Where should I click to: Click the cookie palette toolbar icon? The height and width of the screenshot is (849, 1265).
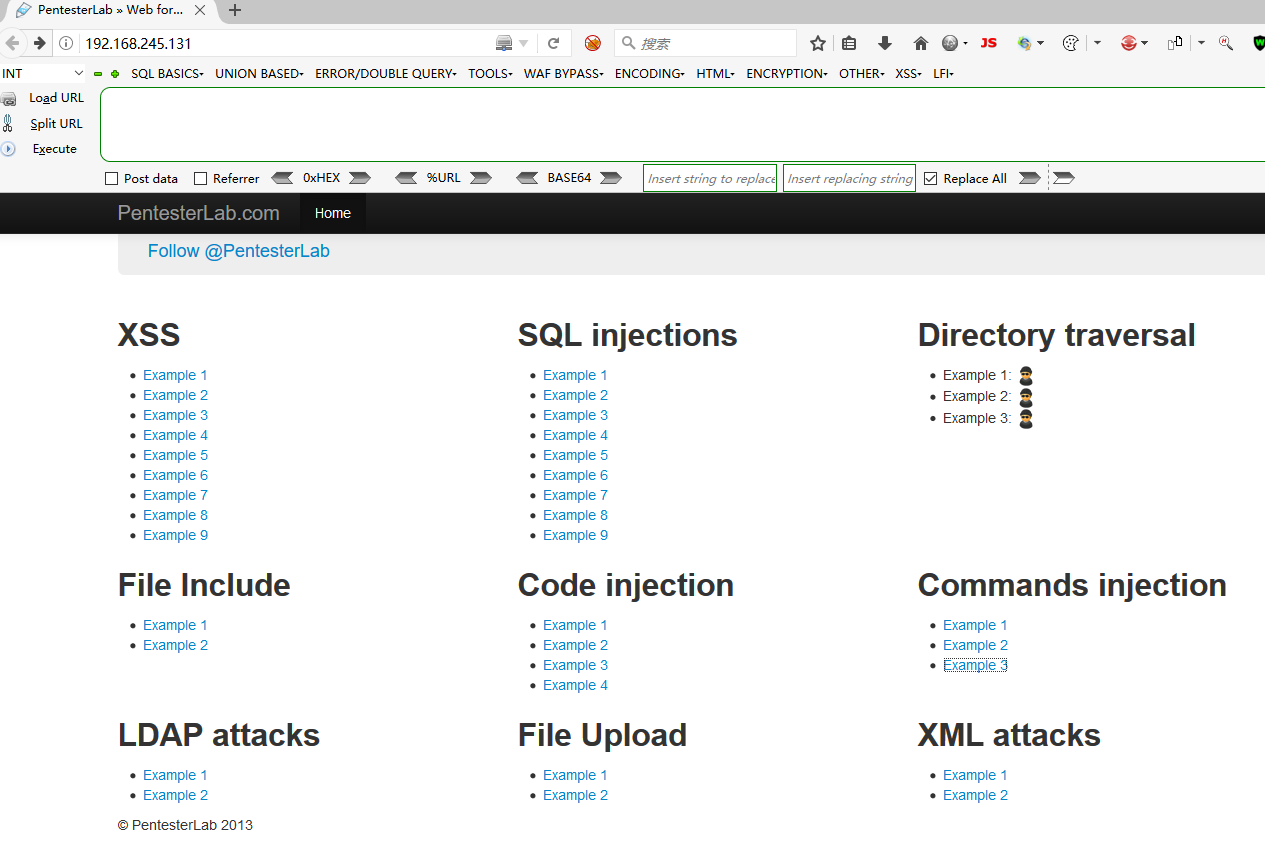coord(1070,43)
